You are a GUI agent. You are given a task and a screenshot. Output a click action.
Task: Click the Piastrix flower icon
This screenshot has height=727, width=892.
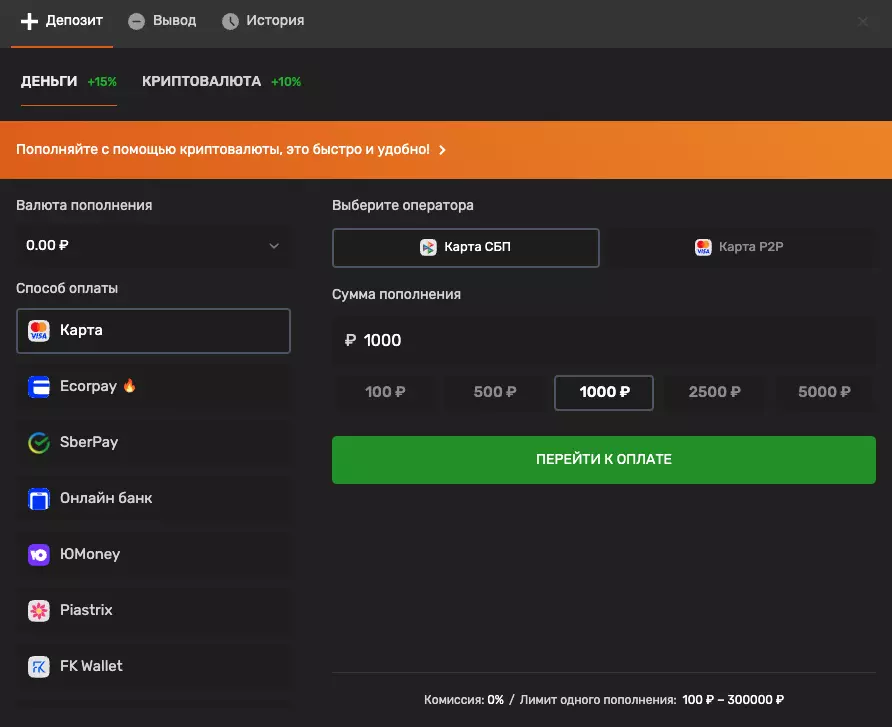tap(38, 610)
